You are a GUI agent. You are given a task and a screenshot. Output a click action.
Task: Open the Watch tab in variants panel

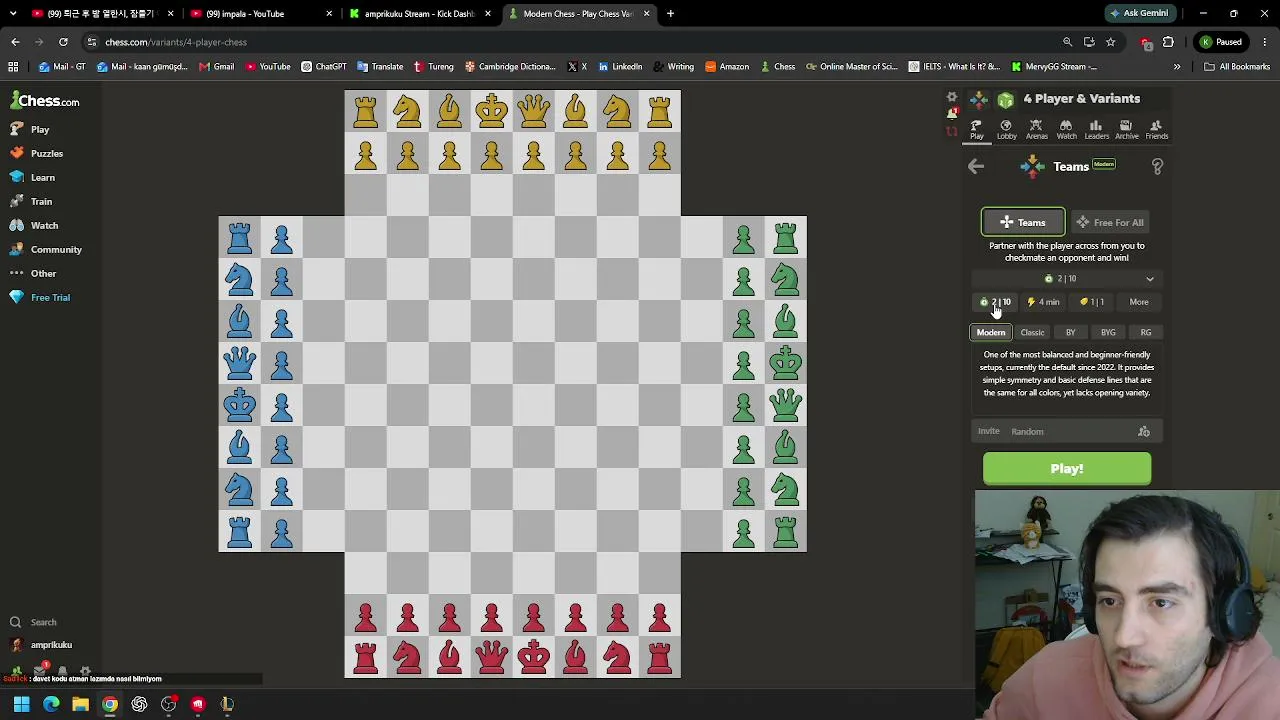pyautogui.click(x=1066, y=130)
